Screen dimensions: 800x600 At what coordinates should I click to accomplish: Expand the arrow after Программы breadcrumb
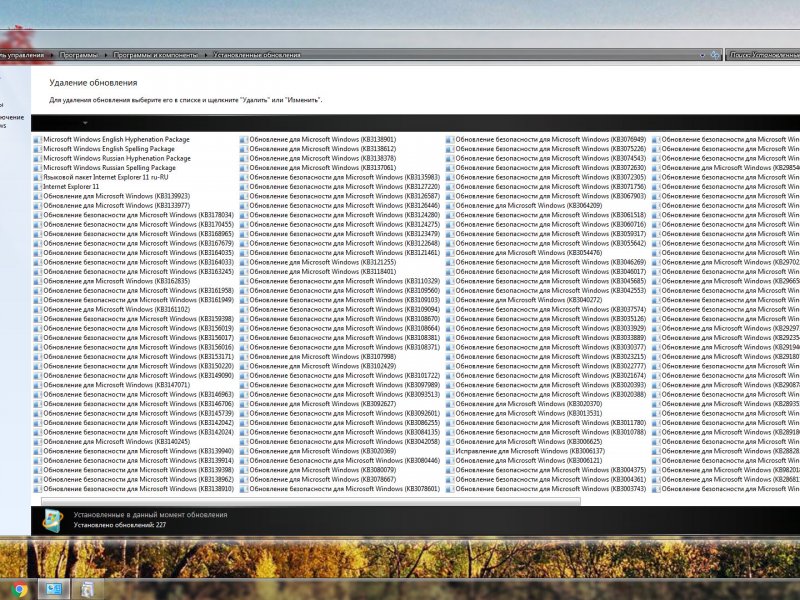(x=106, y=55)
